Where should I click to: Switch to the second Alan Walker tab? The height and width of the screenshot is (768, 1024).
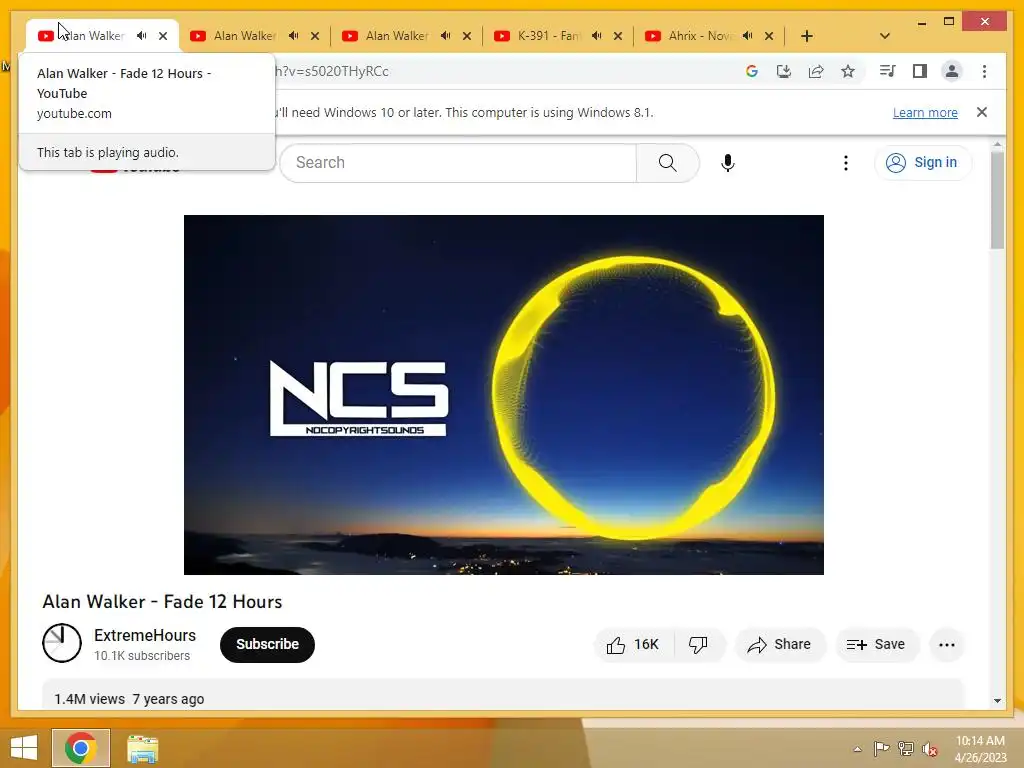[245, 36]
